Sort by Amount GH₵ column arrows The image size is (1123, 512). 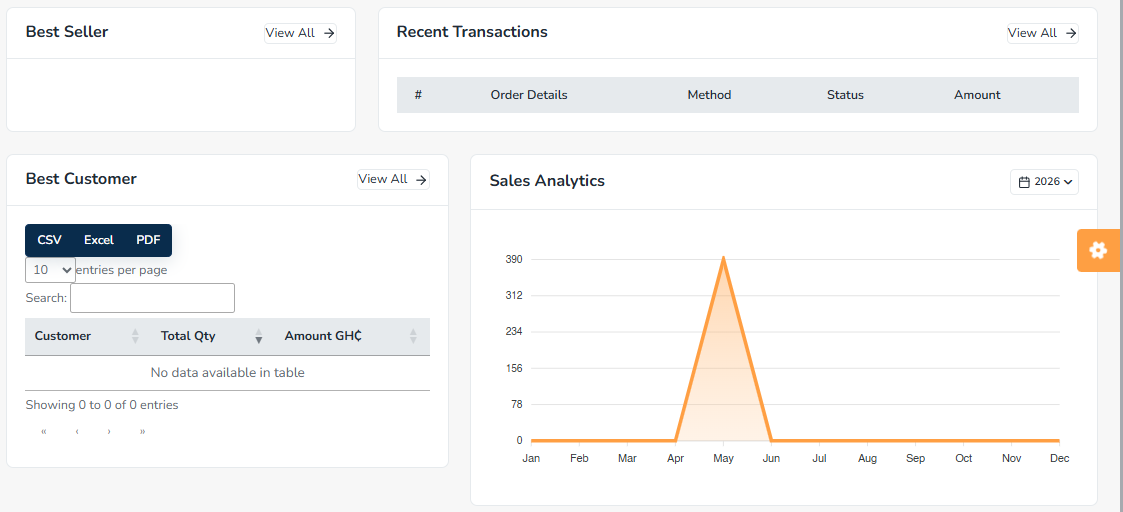(x=413, y=336)
